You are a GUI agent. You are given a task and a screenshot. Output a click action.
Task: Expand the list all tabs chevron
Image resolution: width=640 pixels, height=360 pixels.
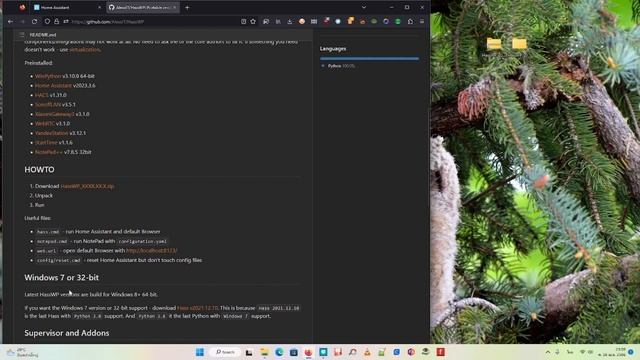364,7
